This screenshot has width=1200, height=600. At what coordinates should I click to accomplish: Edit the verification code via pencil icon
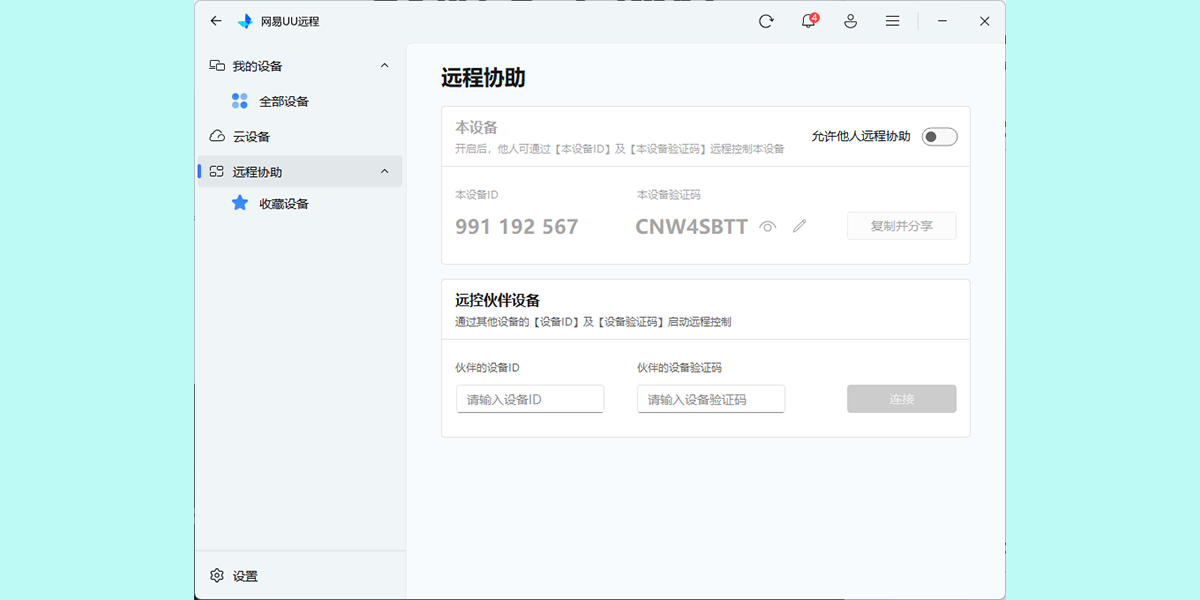point(799,226)
